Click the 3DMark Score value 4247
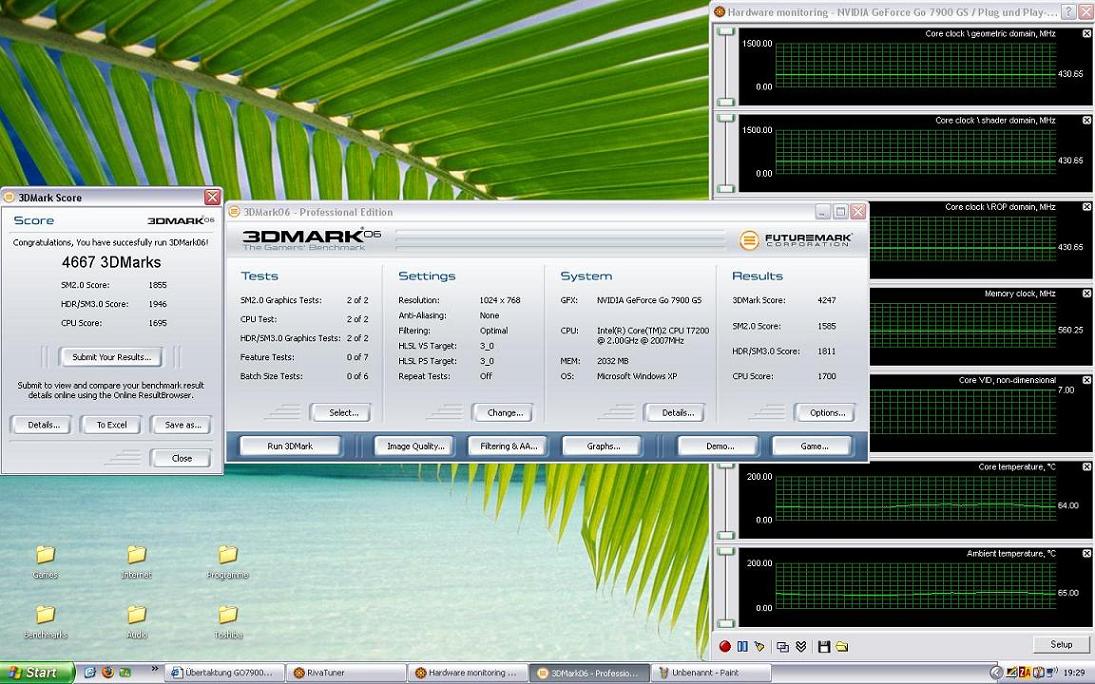Viewport: 1095px width, 684px height. tap(826, 300)
